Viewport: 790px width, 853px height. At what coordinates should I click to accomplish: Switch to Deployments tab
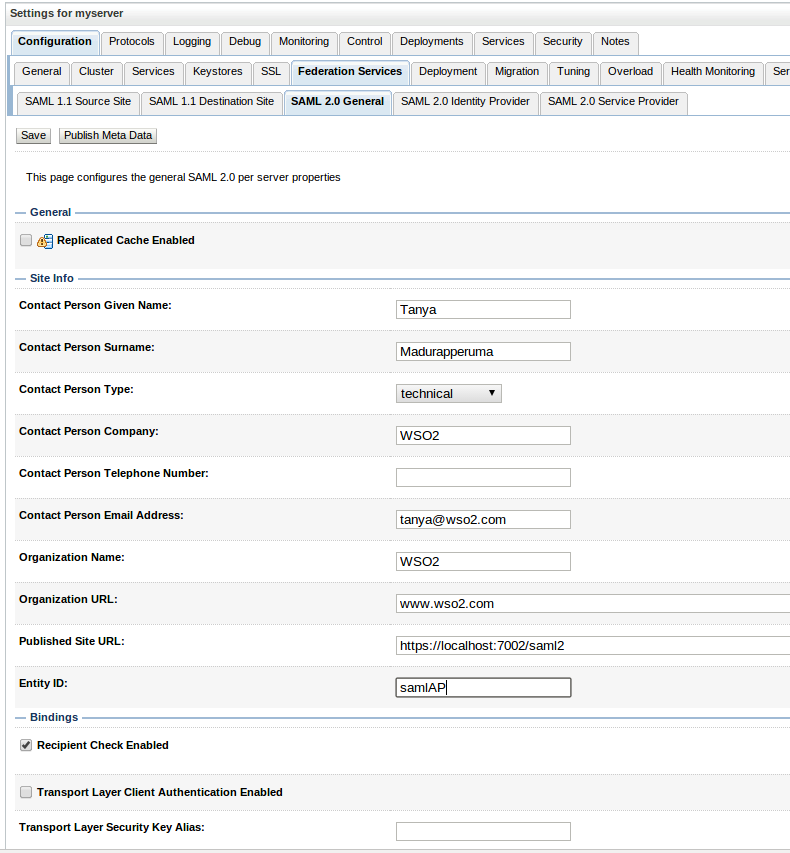point(431,42)
